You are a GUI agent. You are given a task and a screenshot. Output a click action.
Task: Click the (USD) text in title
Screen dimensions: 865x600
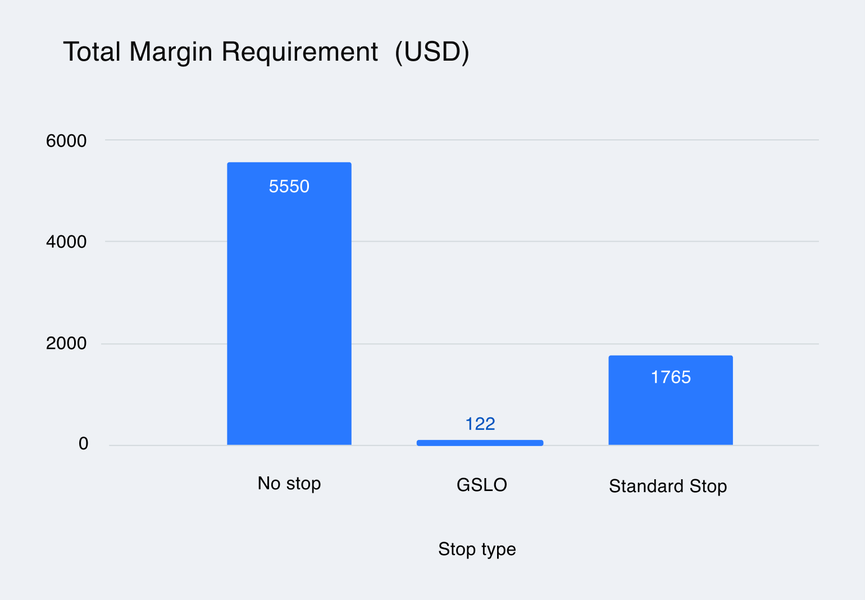pyautogui.click(x=432, y=53)
